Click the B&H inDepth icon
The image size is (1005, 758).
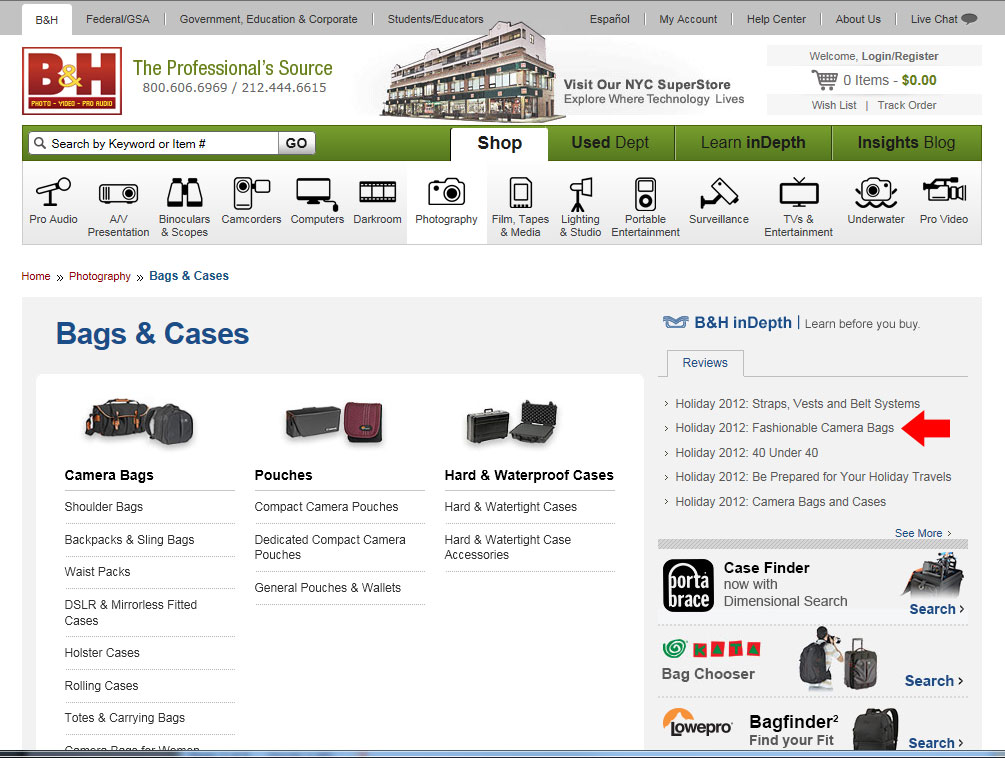676,322
